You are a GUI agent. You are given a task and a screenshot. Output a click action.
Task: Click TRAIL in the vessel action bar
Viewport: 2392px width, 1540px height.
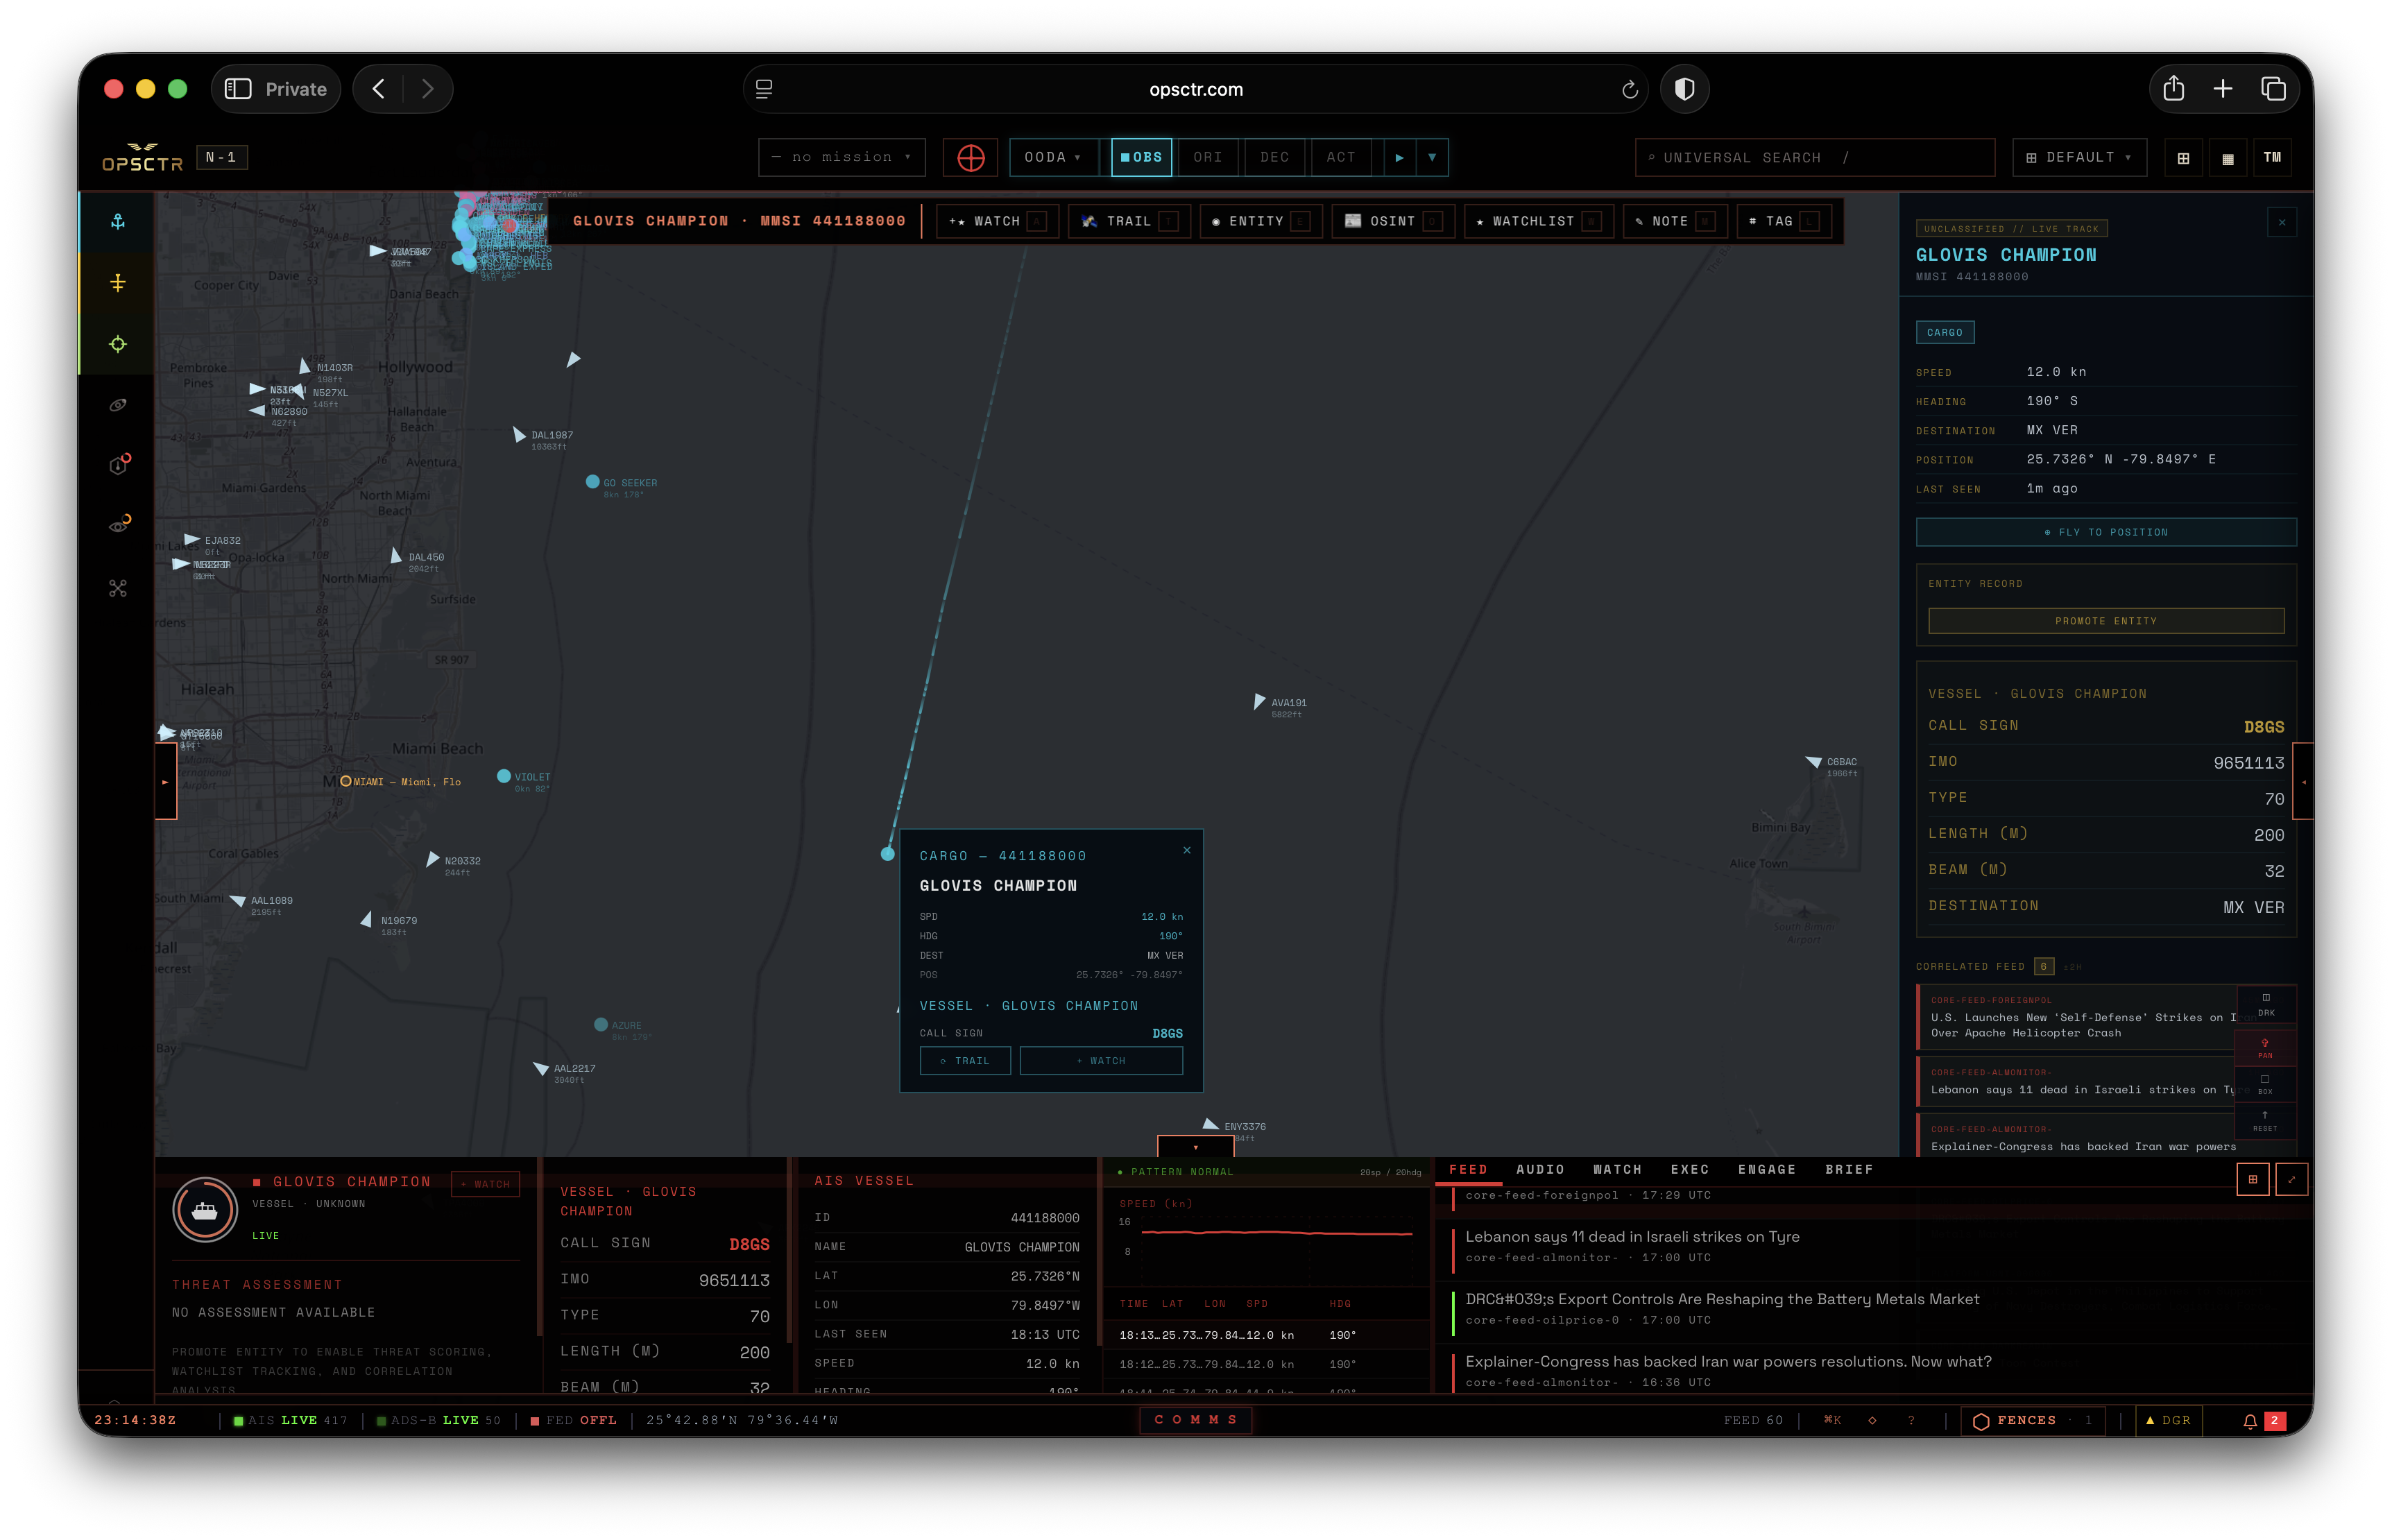1129,221
